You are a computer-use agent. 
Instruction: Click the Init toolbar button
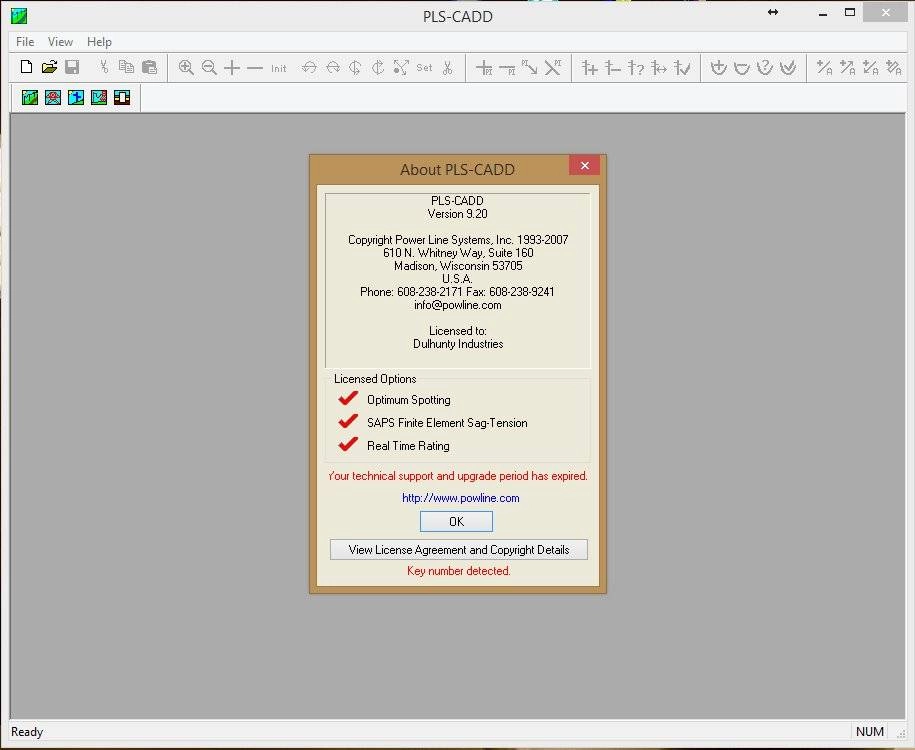click(279, 68)
